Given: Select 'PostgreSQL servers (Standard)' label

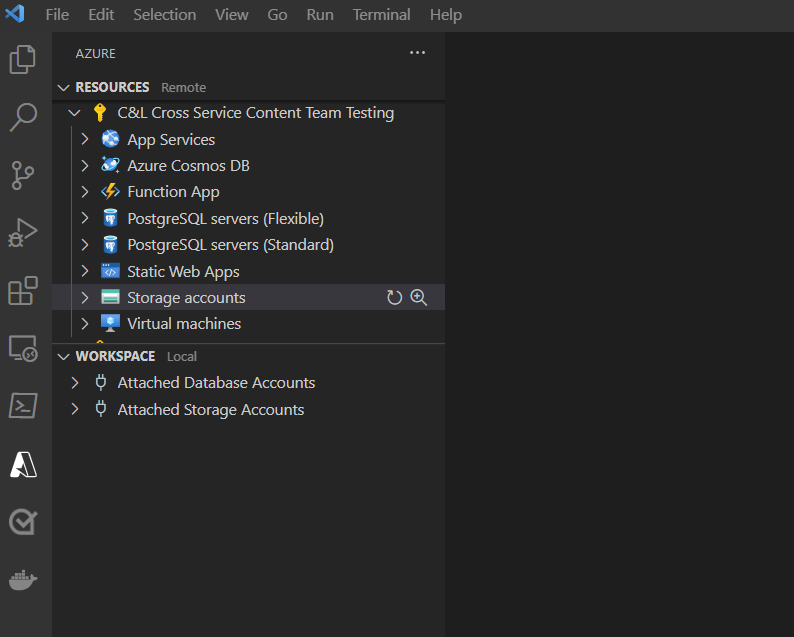Looking at the screenshot, I should point(230,245).
